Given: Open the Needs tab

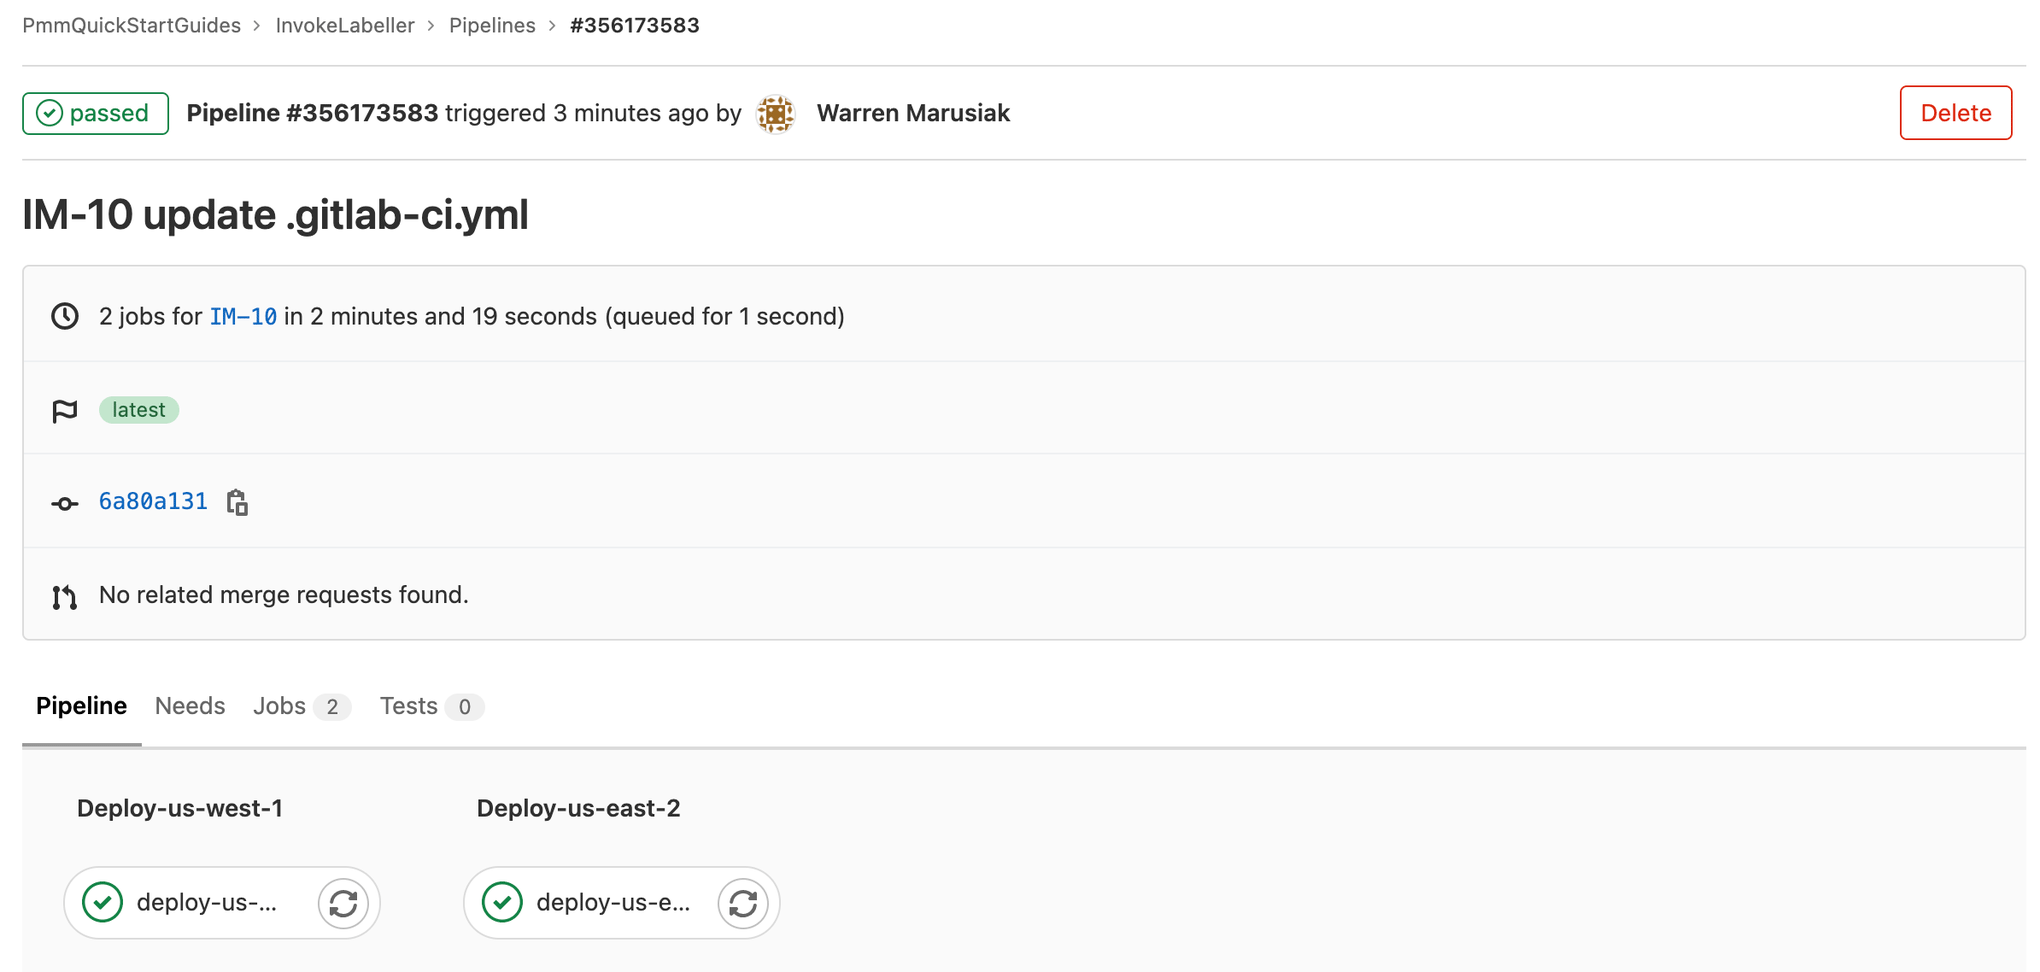Looking at the screenshot, I should [x=190, y=706].
